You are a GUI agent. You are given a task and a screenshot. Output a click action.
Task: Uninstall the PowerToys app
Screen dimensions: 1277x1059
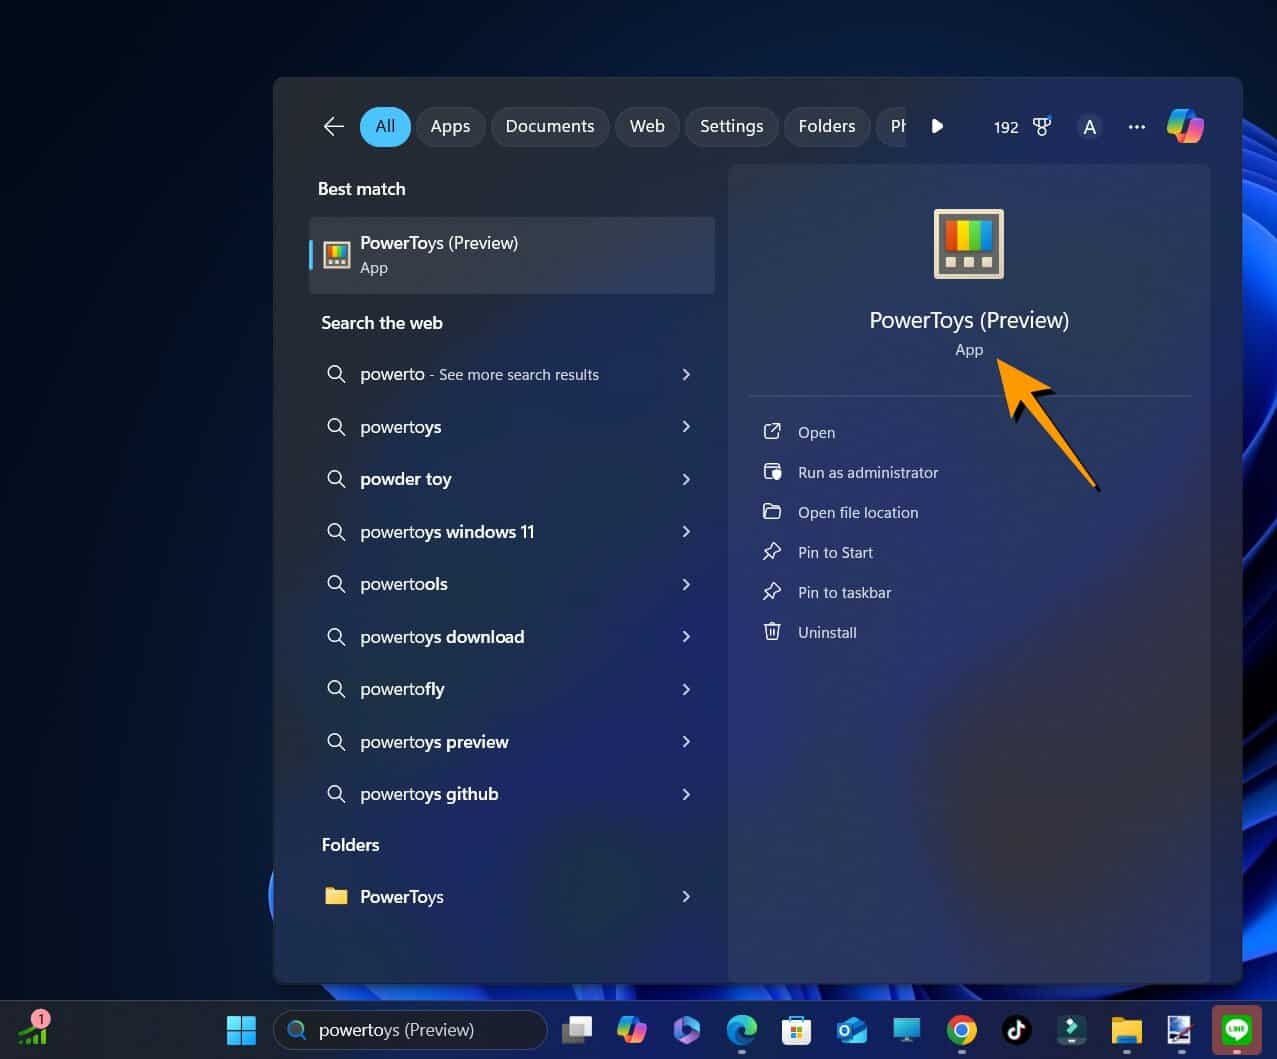click(826, 633)
